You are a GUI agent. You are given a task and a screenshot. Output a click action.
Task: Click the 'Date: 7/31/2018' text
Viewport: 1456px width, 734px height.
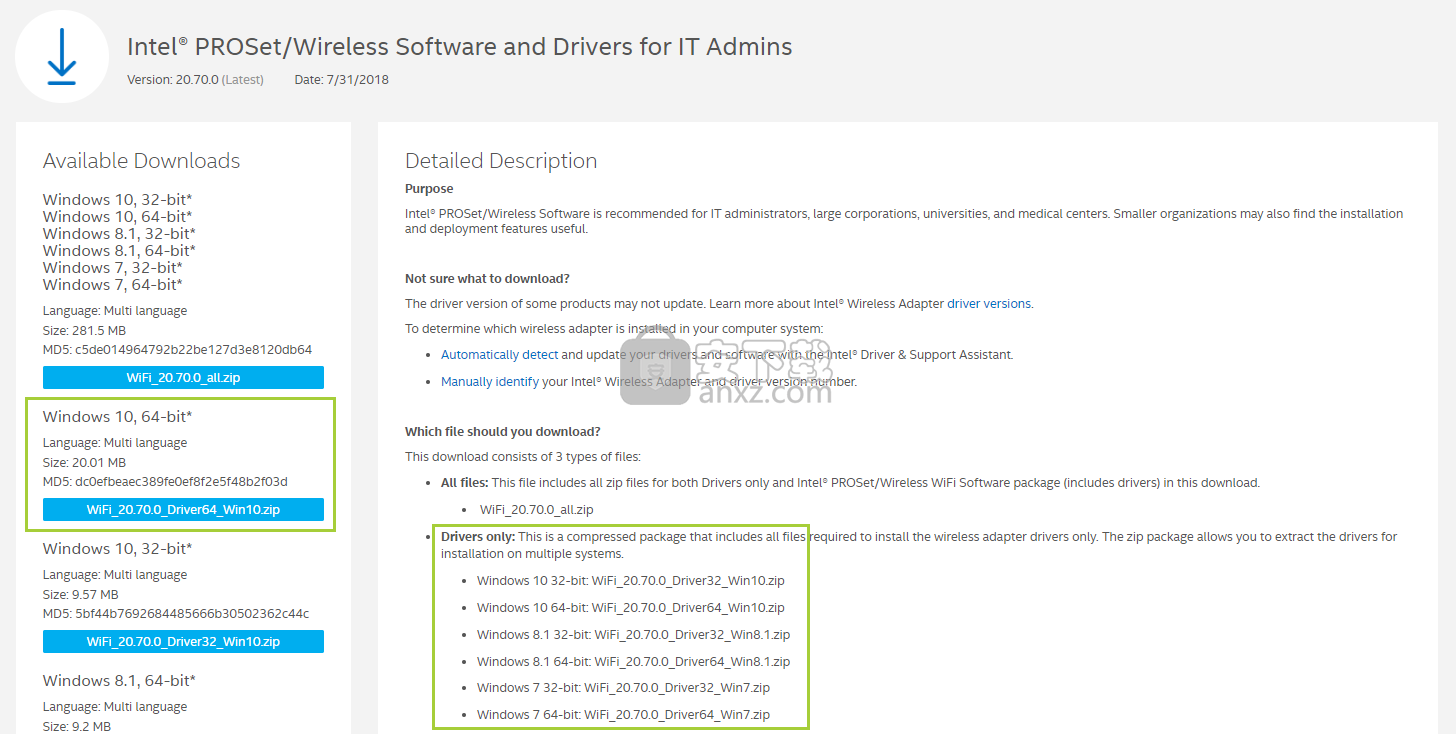coord(341,80)
